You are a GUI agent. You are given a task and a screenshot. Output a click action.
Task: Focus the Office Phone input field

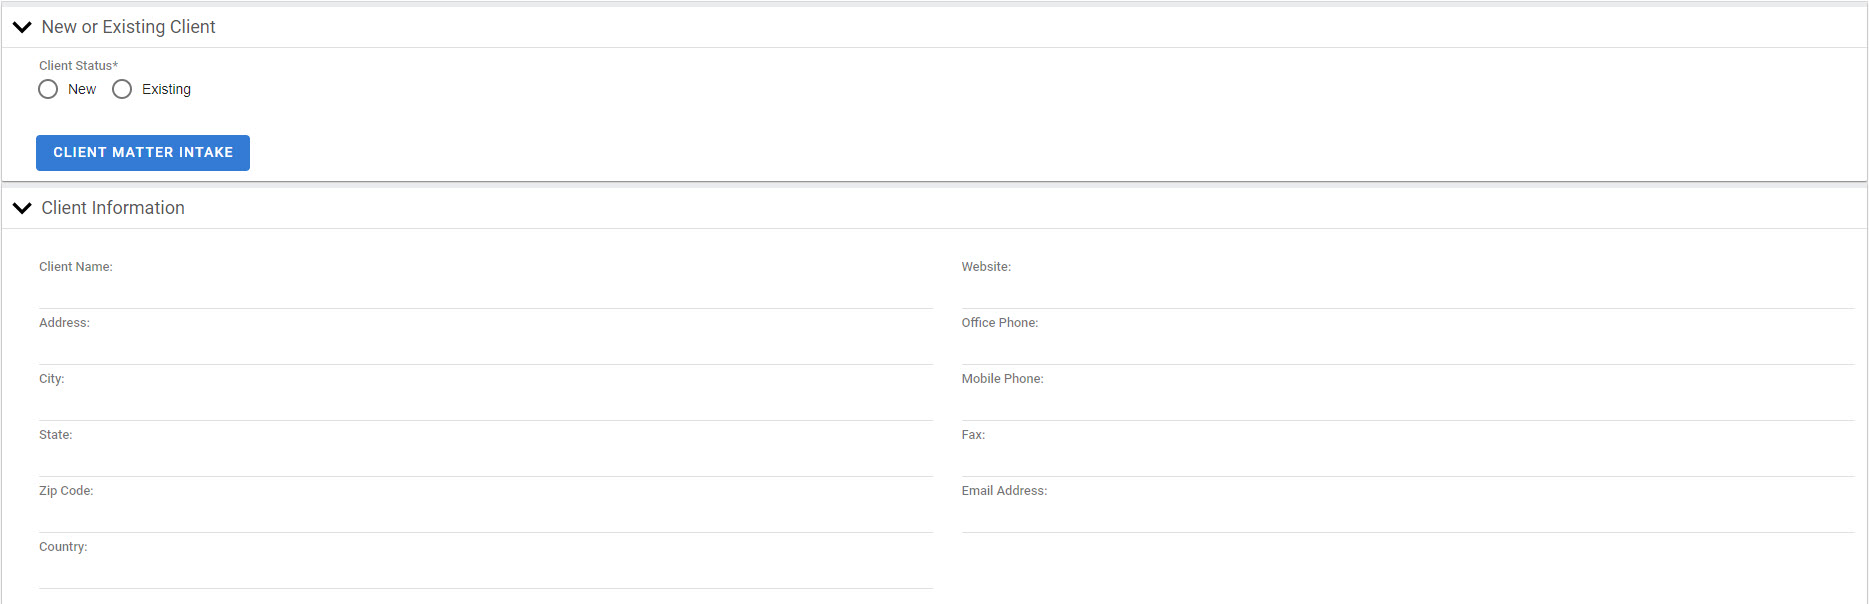pos(1408,350)
